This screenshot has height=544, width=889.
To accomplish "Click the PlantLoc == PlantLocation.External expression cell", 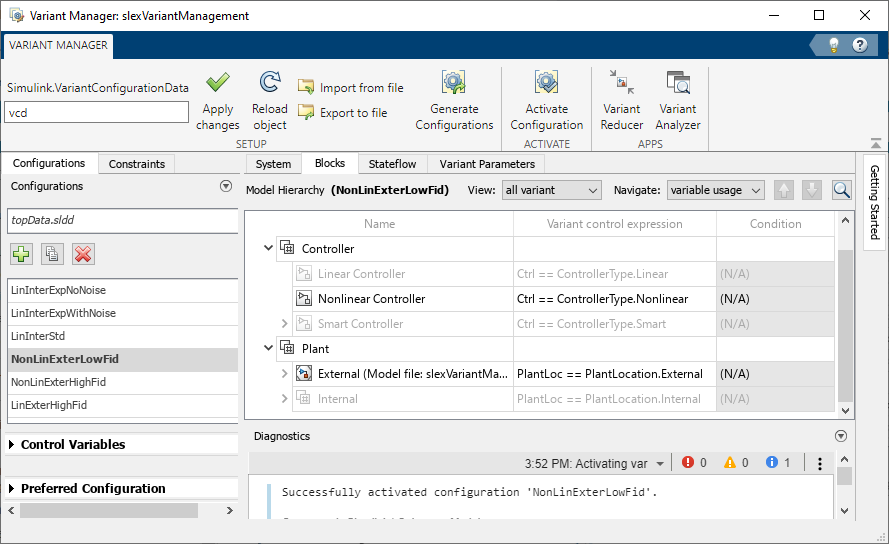I will click(615, 373).
